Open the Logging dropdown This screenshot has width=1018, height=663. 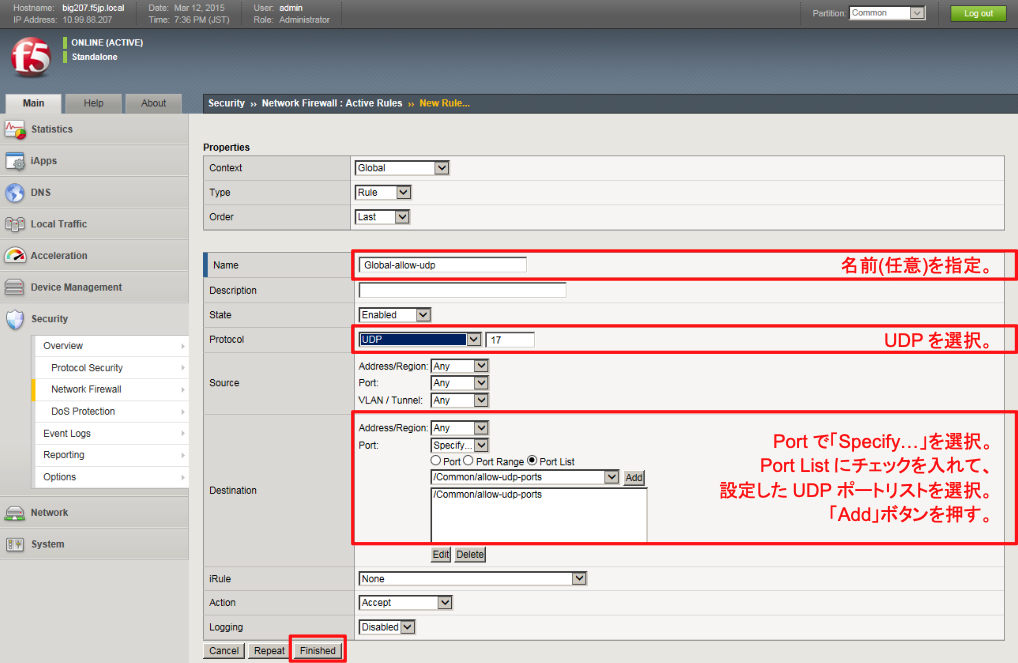pyautogui.click(x=387, y=627)
